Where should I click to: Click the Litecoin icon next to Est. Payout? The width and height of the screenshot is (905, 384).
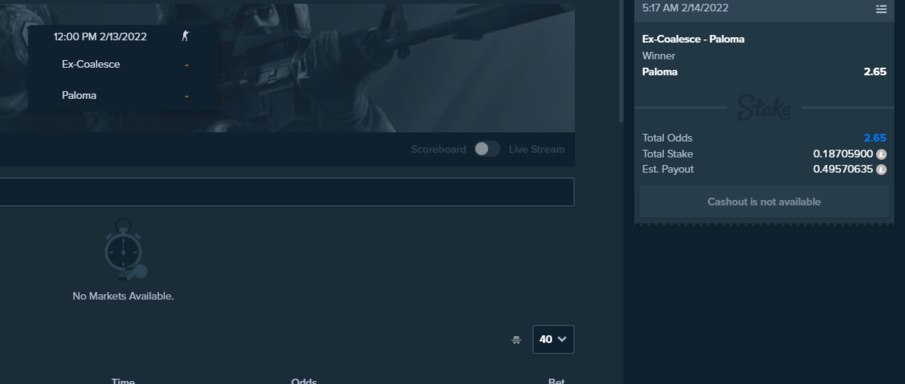881,170
